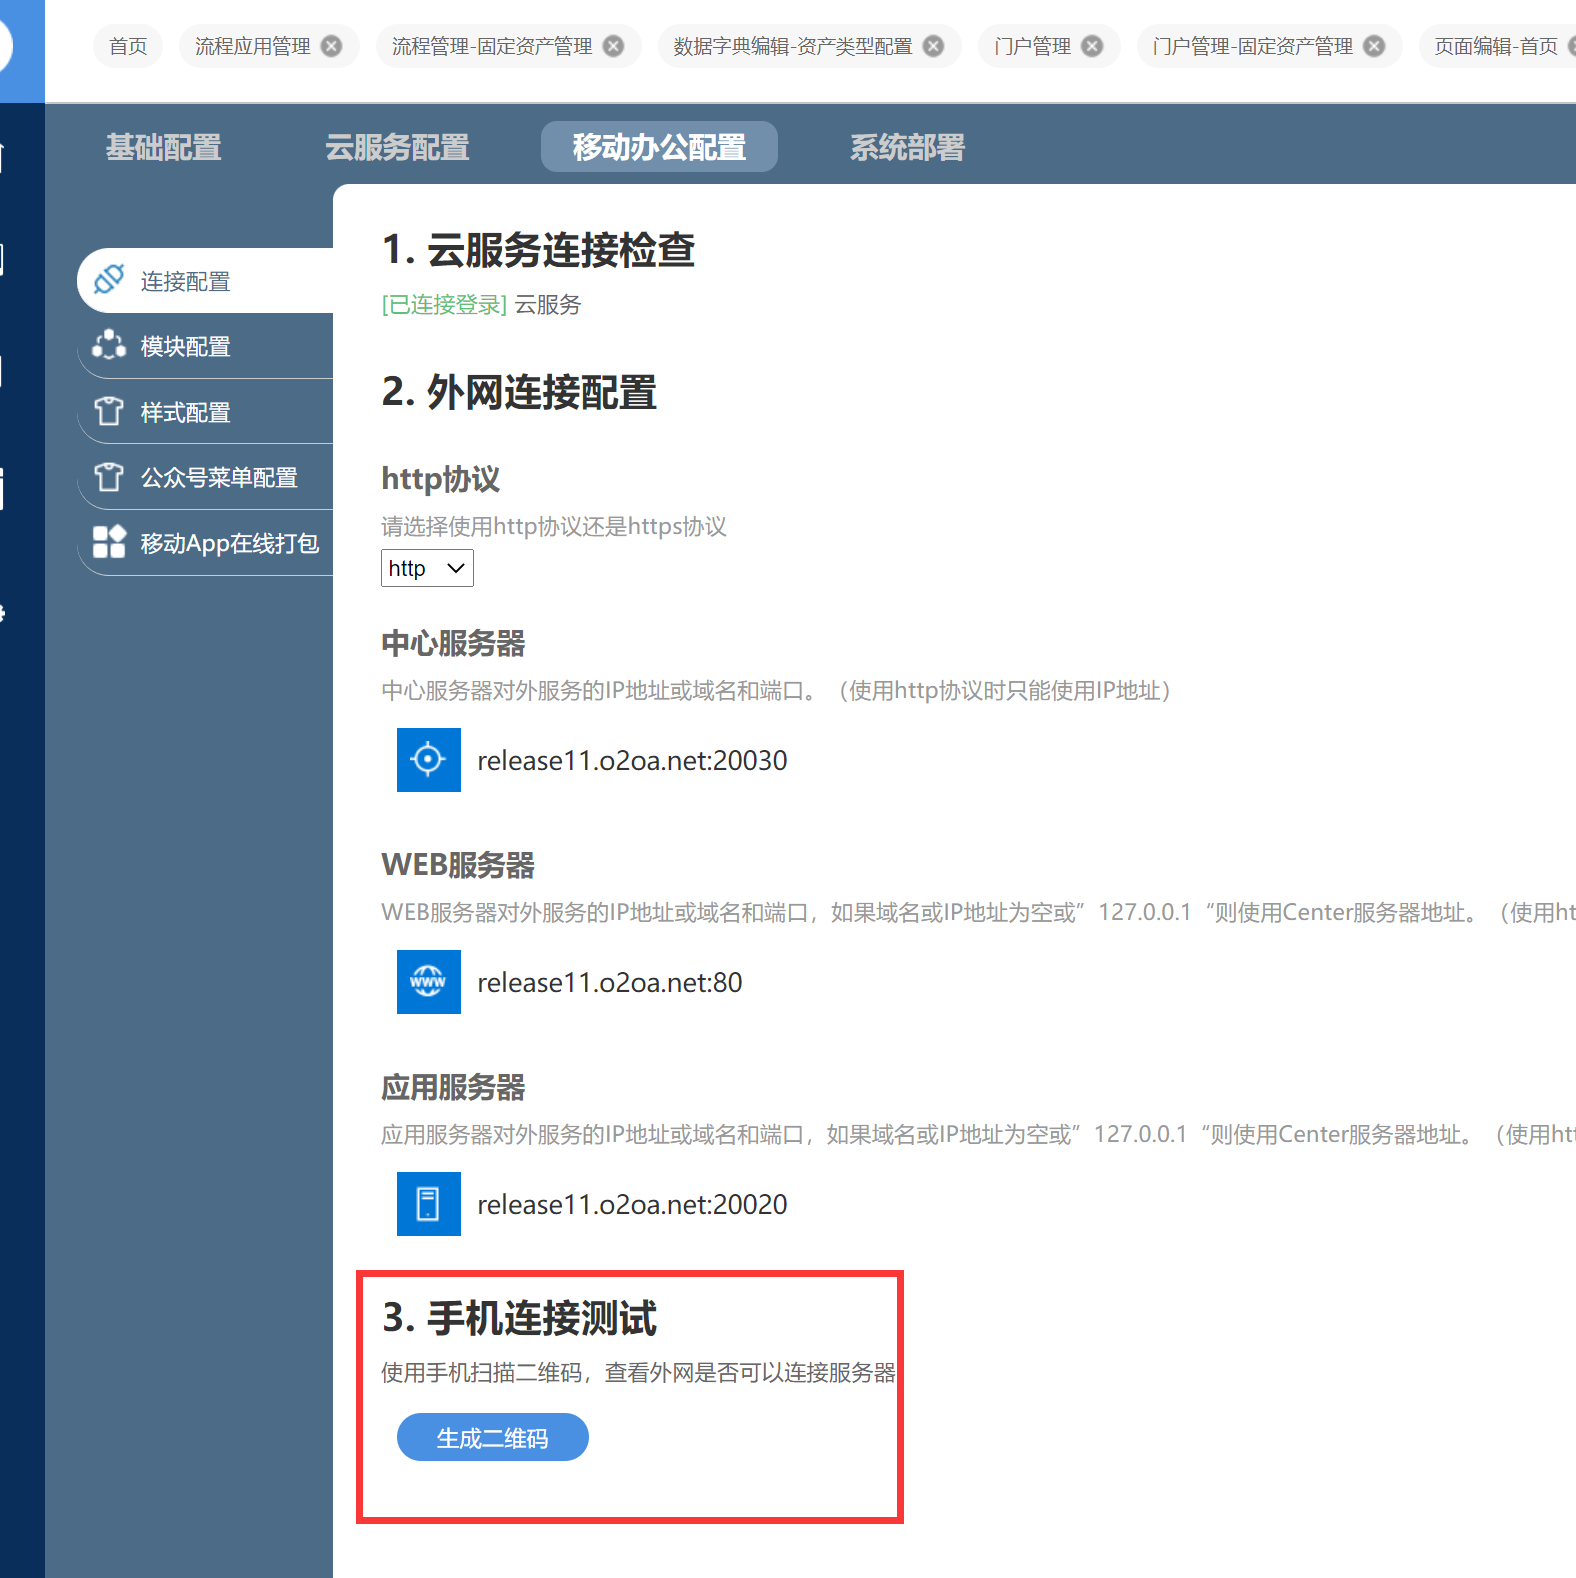Click the application server address release11.o2oa.net:20020

632,1205
